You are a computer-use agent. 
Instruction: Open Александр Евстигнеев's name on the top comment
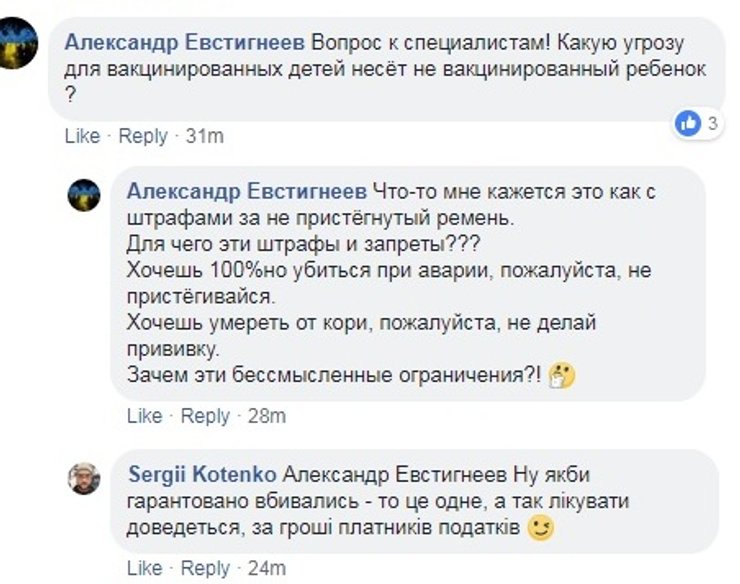pos(184,44)
